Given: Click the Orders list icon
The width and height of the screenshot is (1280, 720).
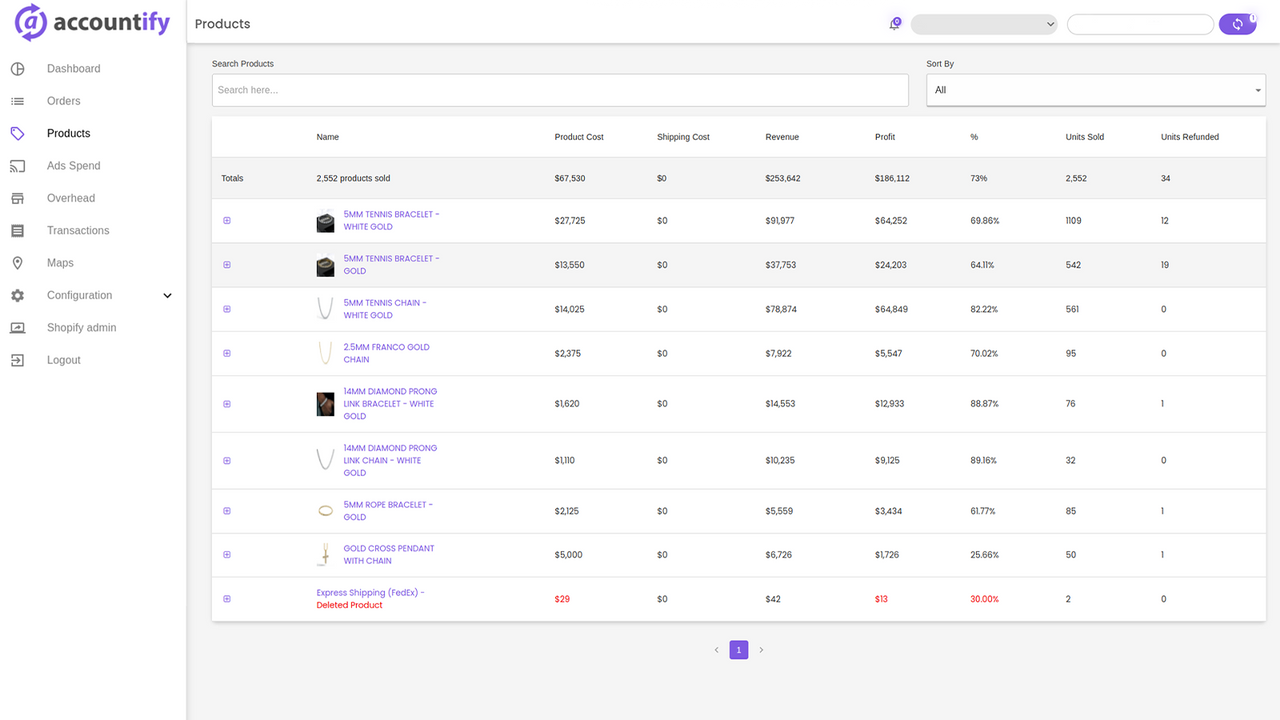Looking at the screenshot, I should coord(17,101).
